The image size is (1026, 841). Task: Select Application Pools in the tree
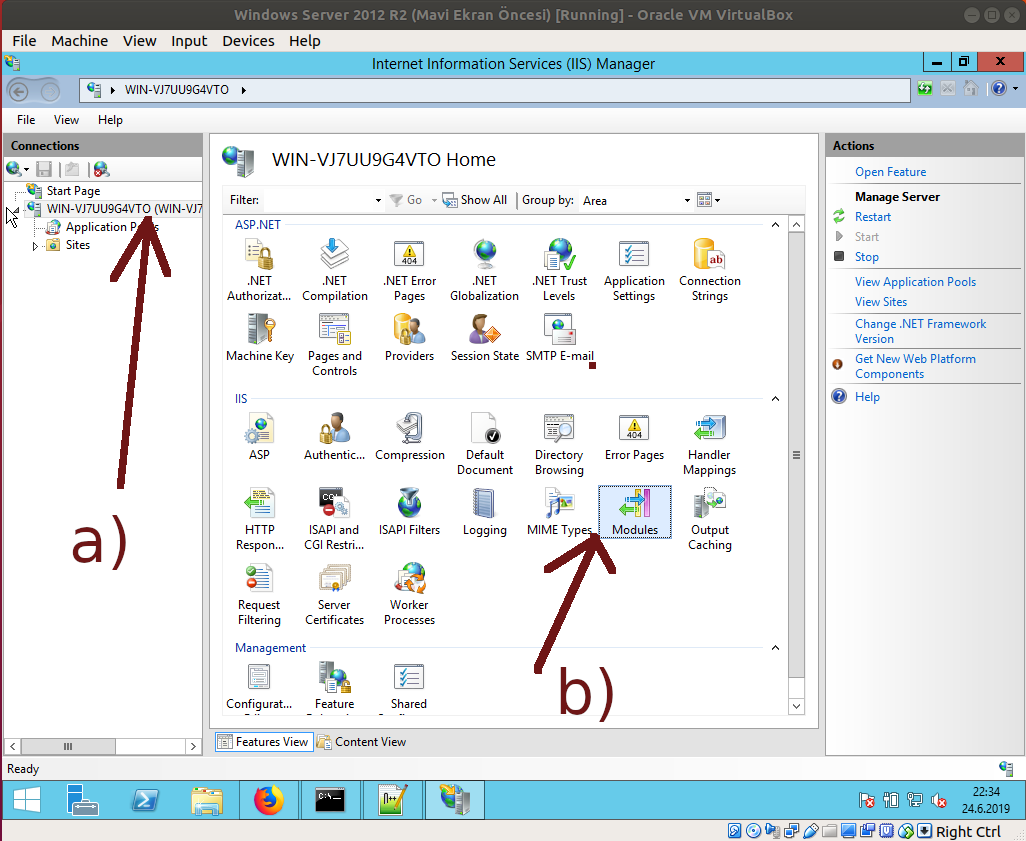[x=111, y=227]
